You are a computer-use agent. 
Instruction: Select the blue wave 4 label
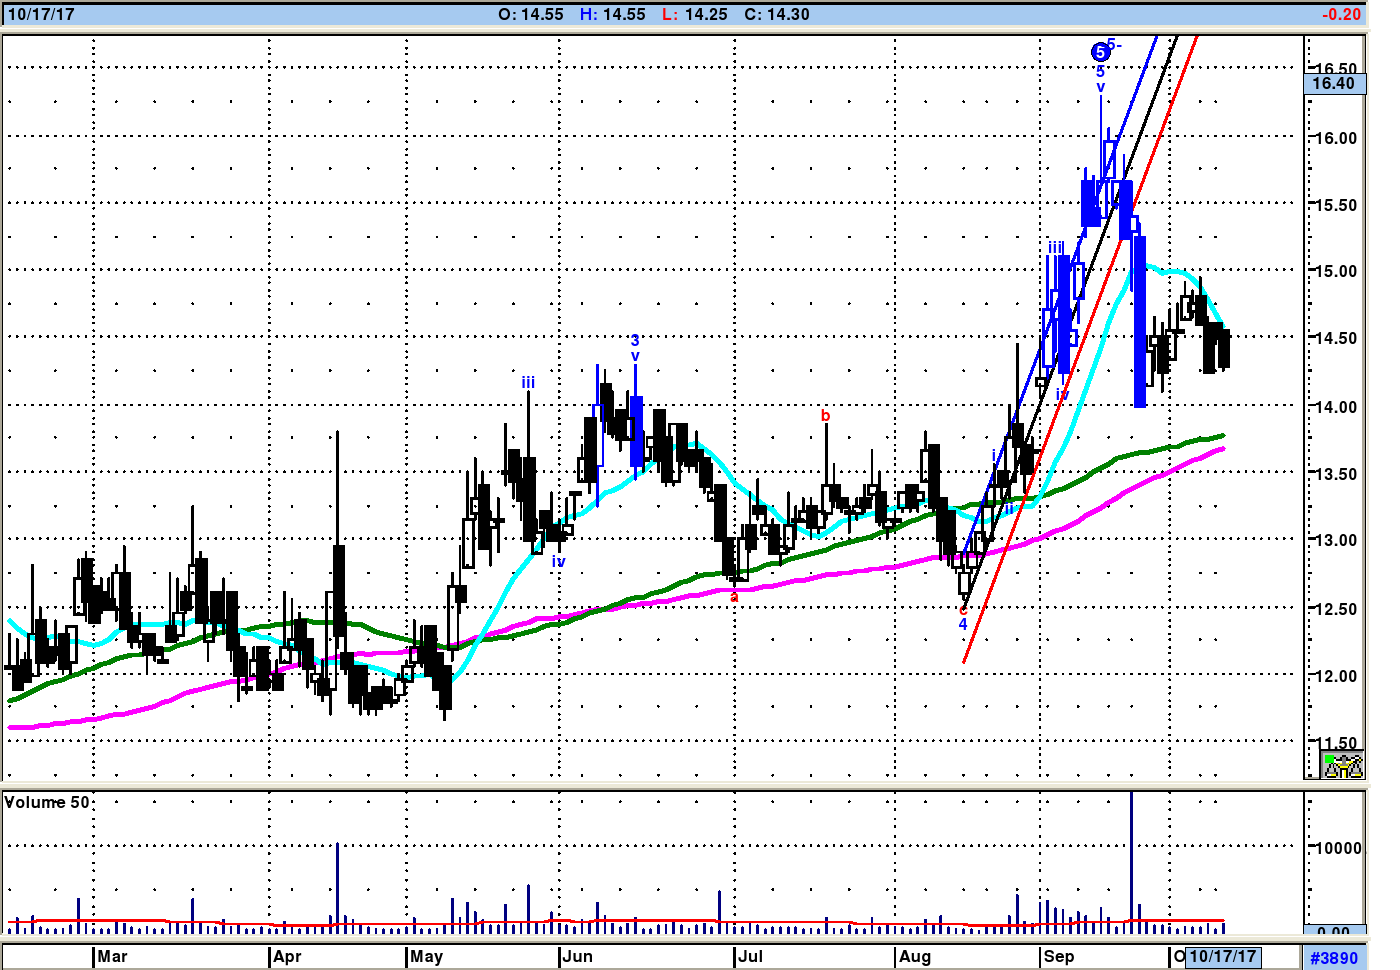(x=963, y=625)
